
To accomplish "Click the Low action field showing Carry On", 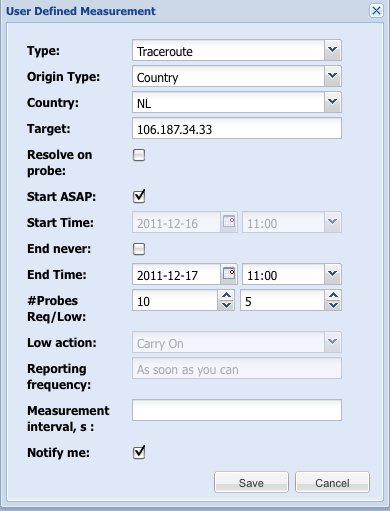I will point(228,342).
